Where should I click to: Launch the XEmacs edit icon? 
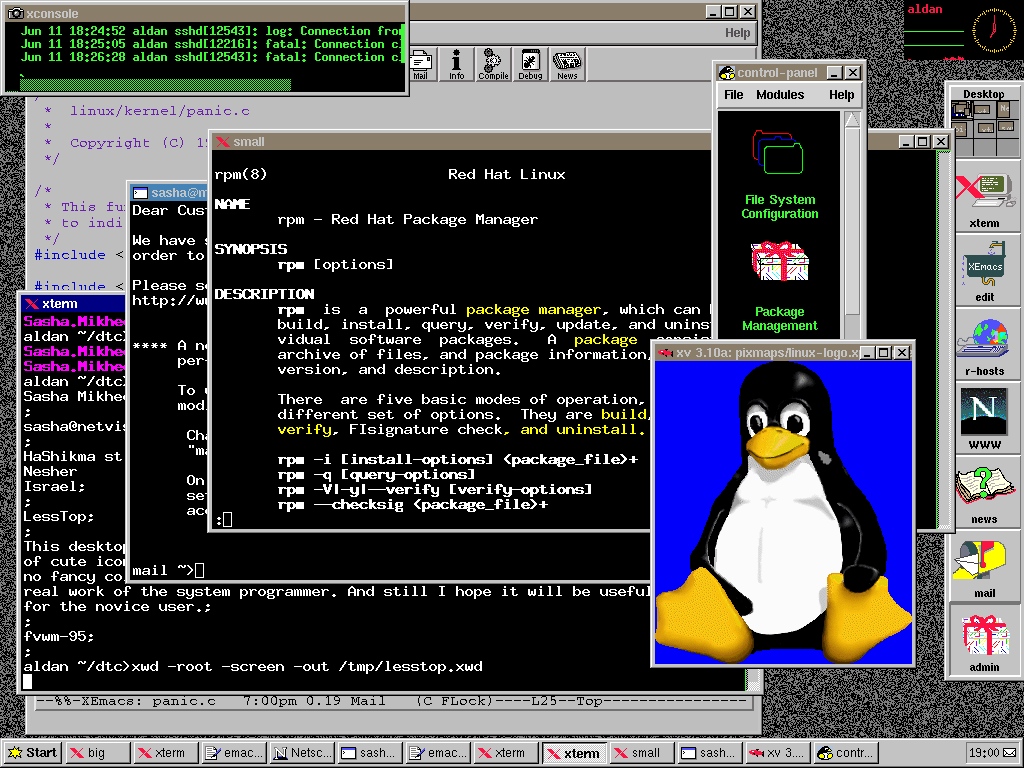(984, 272)
